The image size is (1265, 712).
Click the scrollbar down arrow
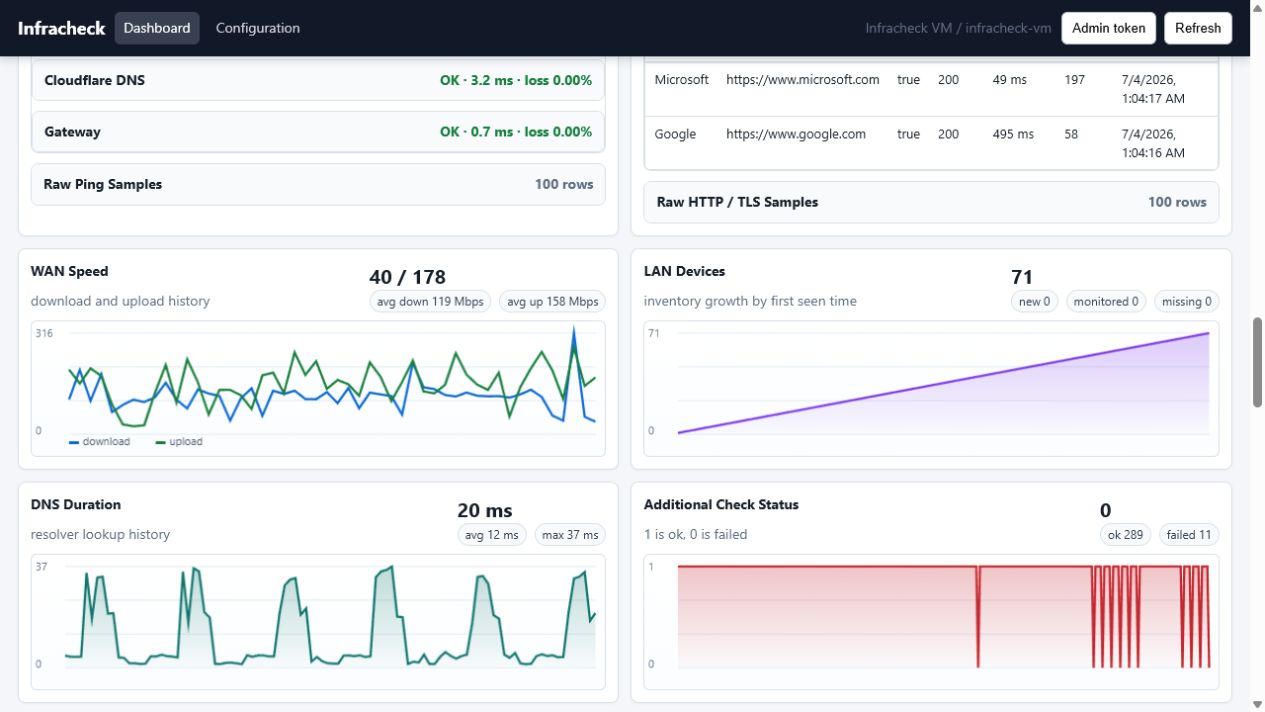1258,704
